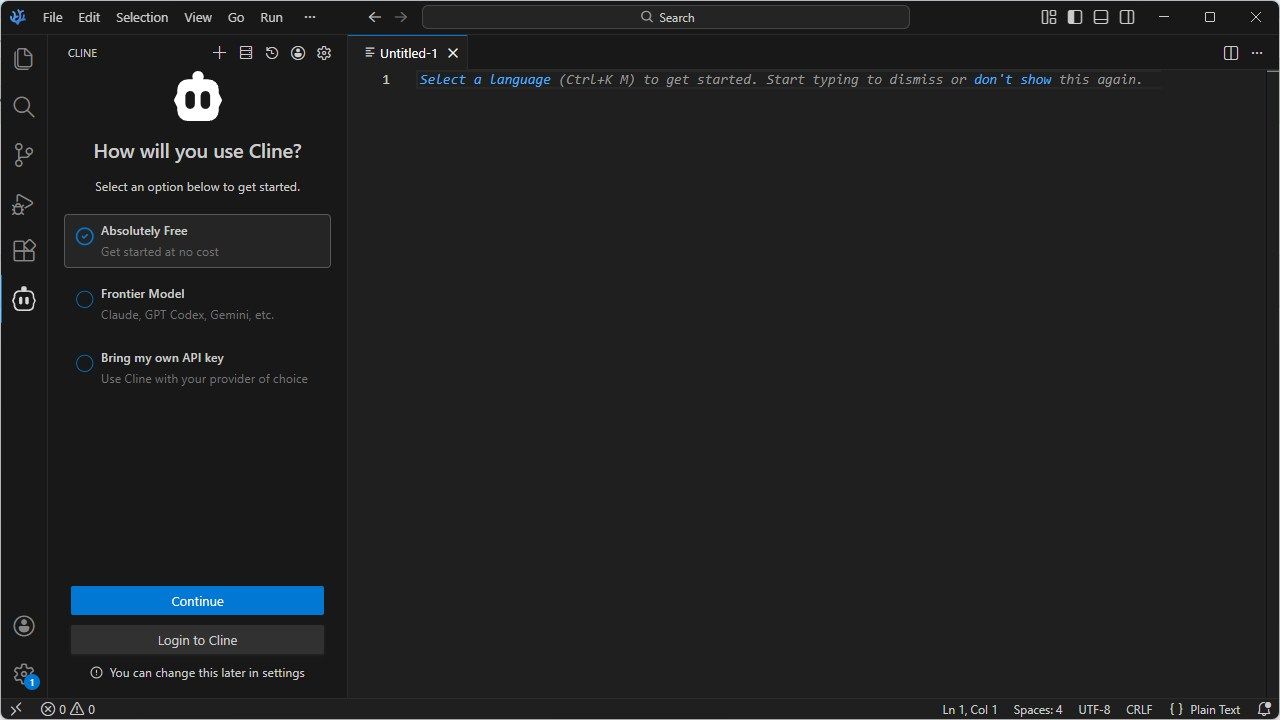This screenshot has width=1280, height=720.
Task: Open the Search view in activity bar
Action: 24,107
